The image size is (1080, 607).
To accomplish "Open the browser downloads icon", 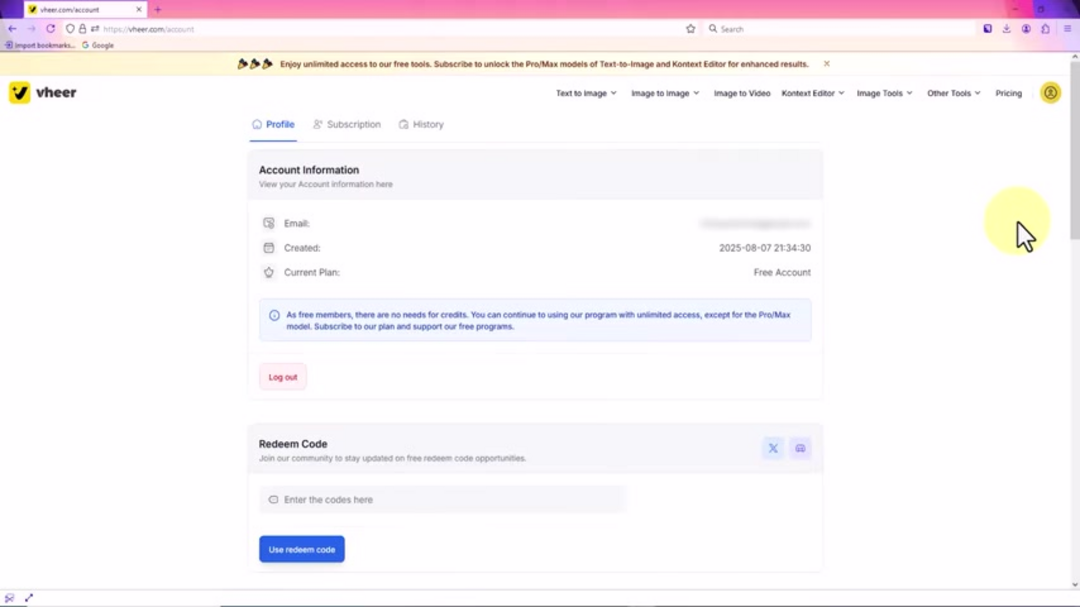I will 1007,29.
